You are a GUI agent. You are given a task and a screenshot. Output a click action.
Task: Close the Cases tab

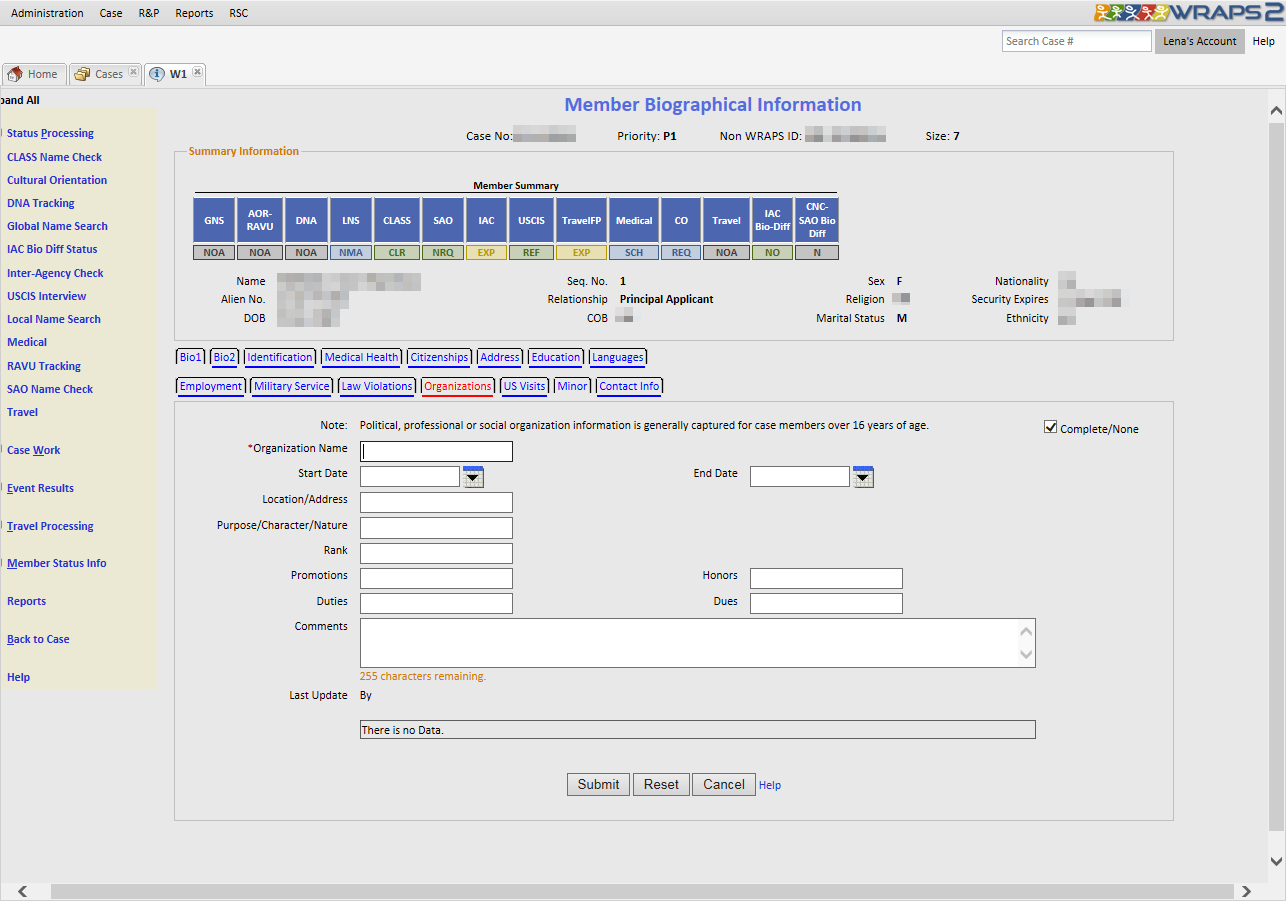pos(133,73)
